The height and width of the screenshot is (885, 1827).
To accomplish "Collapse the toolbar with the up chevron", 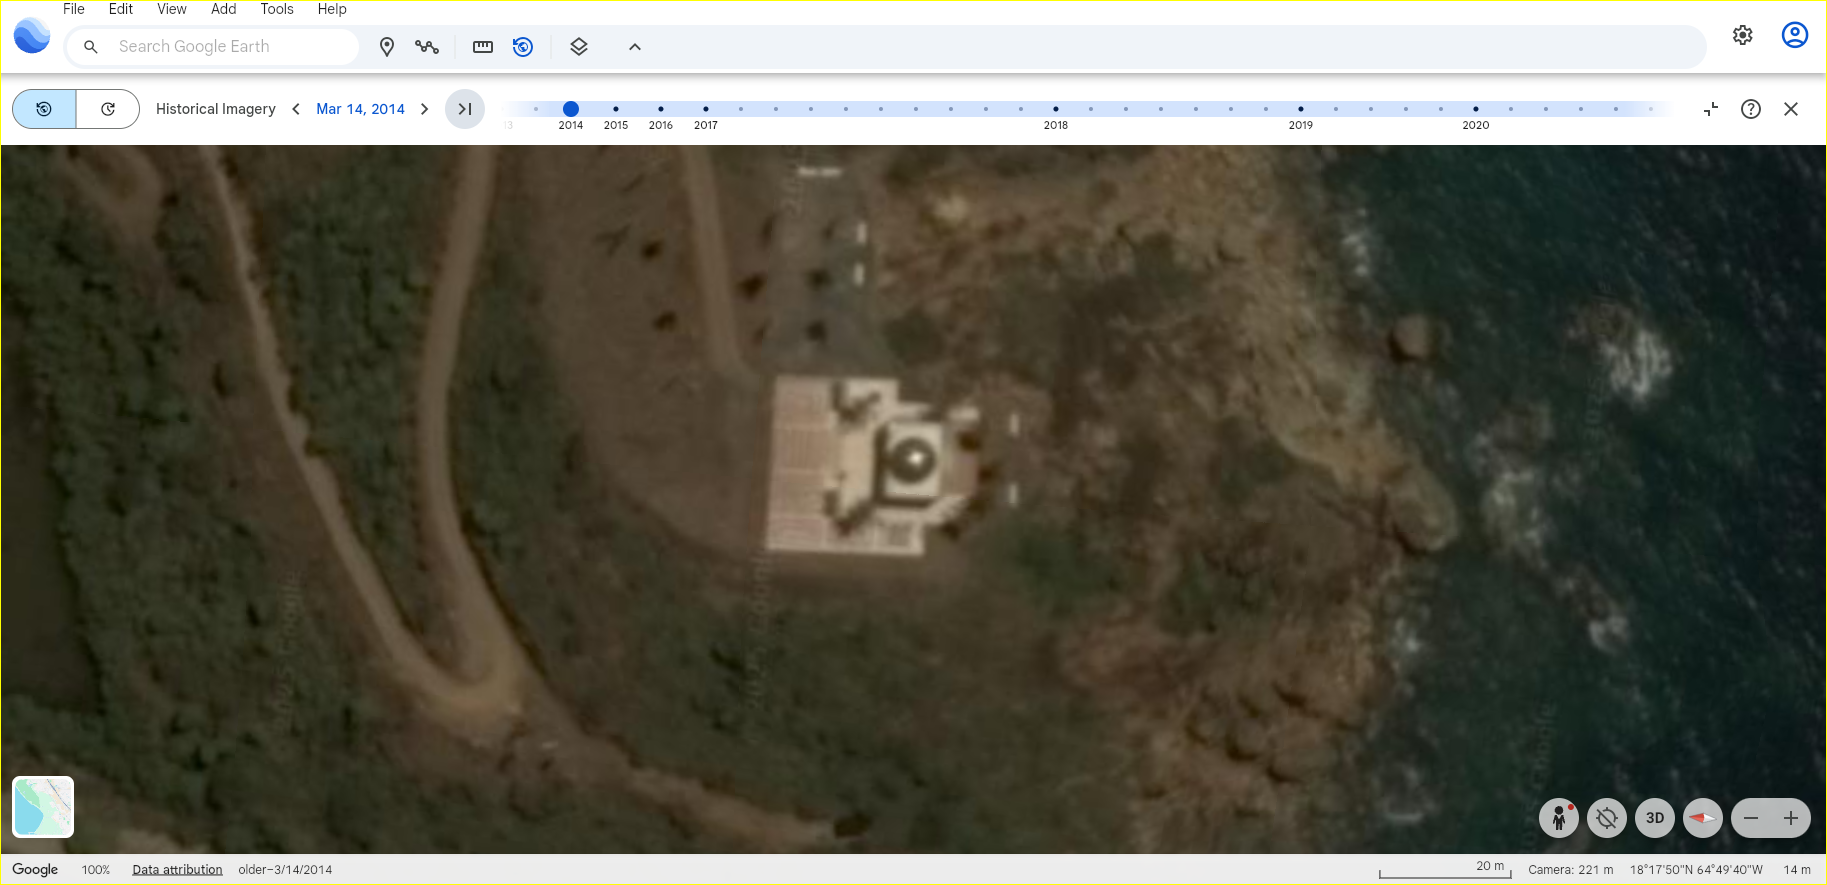I will click(x=635, y=47).
